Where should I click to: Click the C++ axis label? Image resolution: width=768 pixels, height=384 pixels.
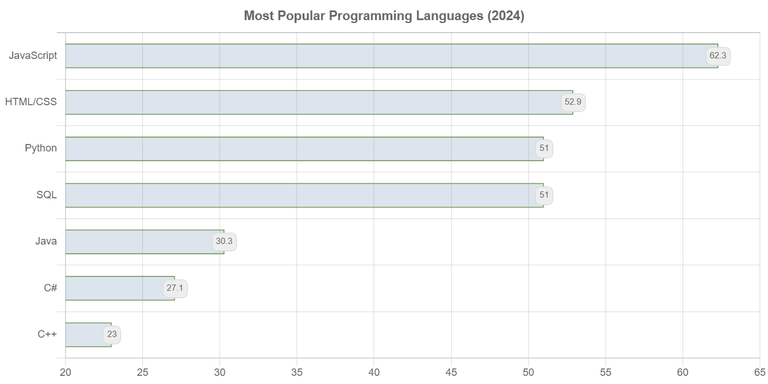coord(47,334)
